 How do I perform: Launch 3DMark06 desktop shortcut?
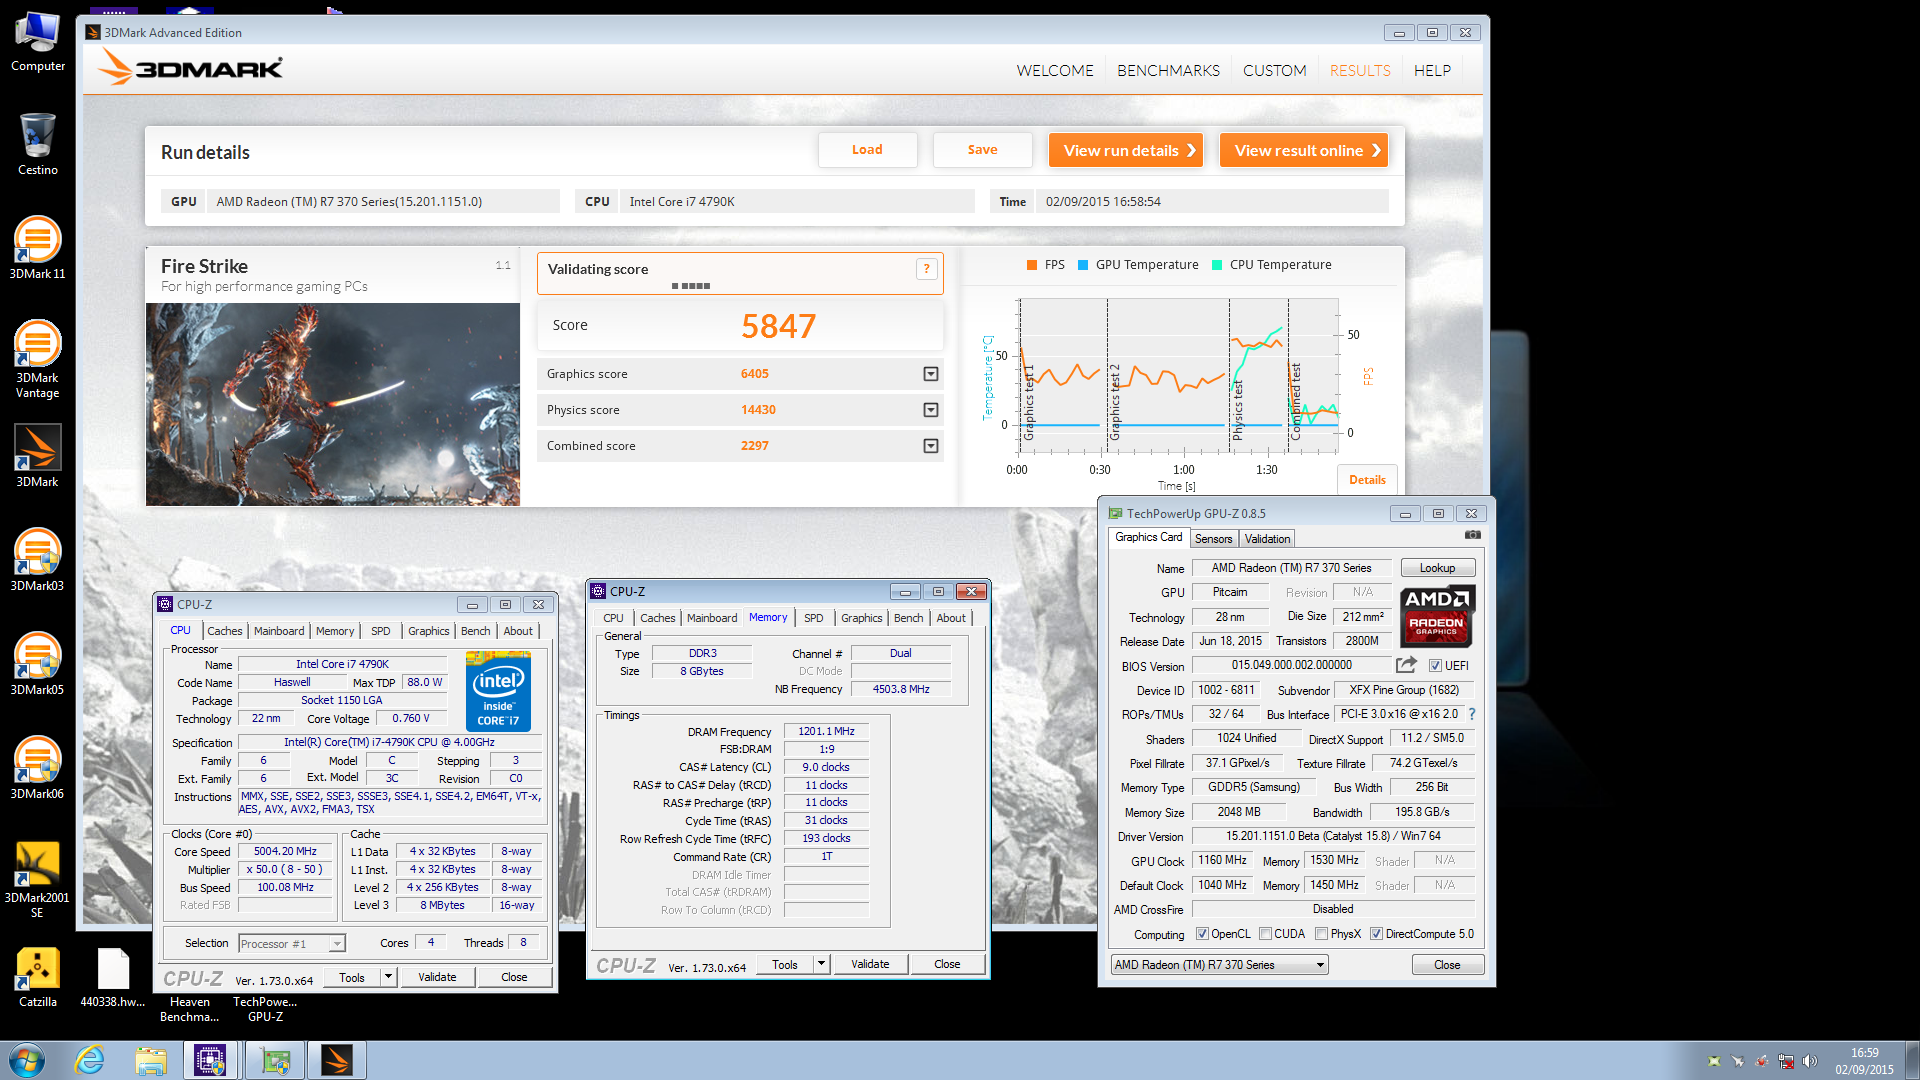click(38, 767)
